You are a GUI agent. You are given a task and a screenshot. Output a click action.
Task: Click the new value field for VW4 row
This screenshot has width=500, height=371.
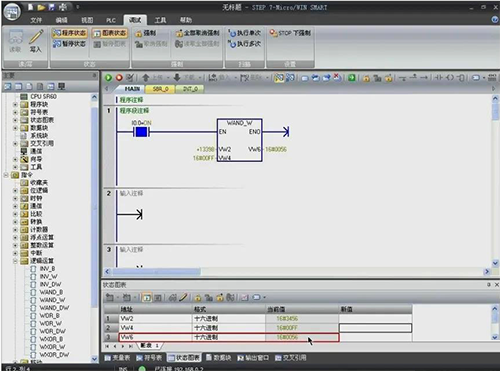375,328
